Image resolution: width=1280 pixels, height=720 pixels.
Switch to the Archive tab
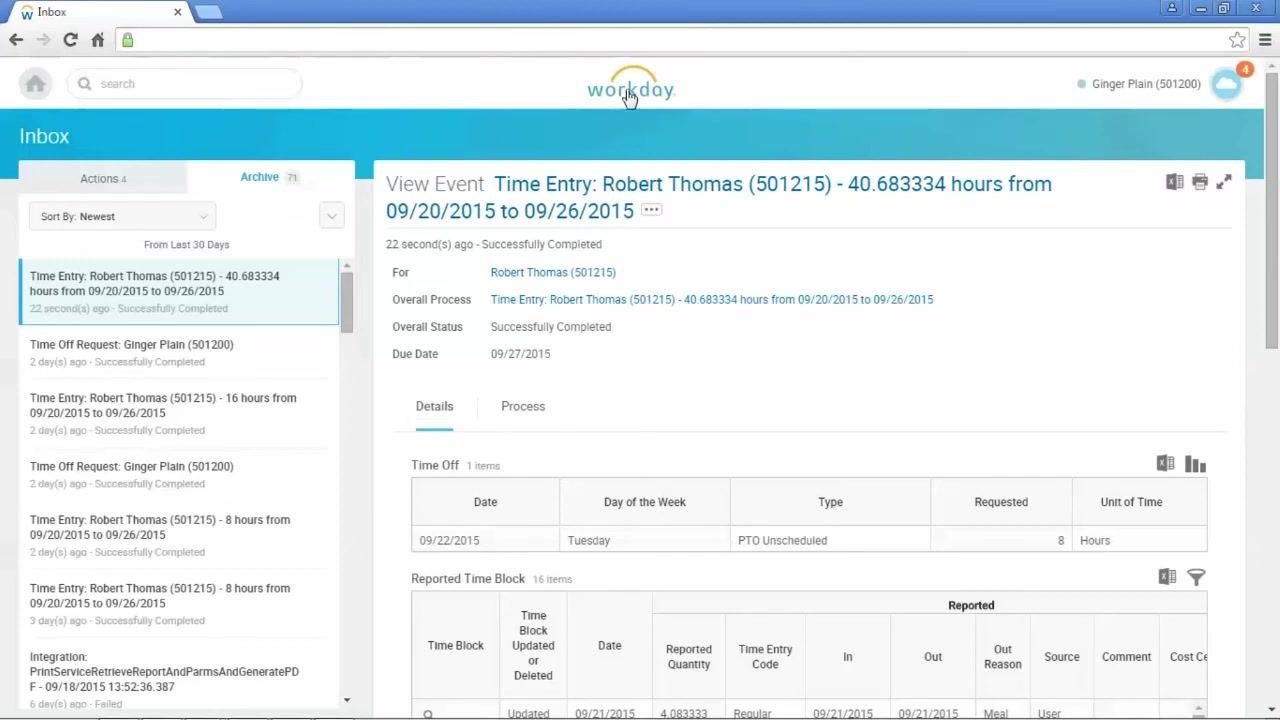click(270, 177)
